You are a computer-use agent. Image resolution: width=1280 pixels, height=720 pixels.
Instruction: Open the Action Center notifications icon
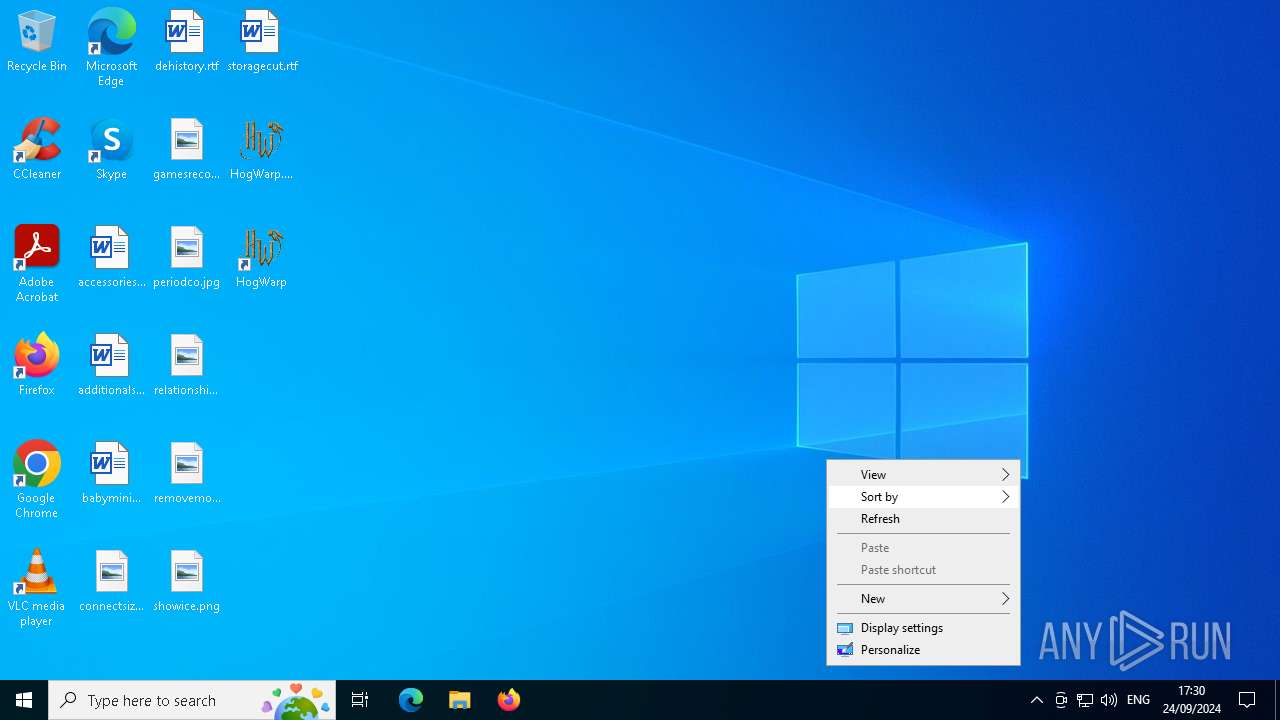click(x=1248, y=700)
